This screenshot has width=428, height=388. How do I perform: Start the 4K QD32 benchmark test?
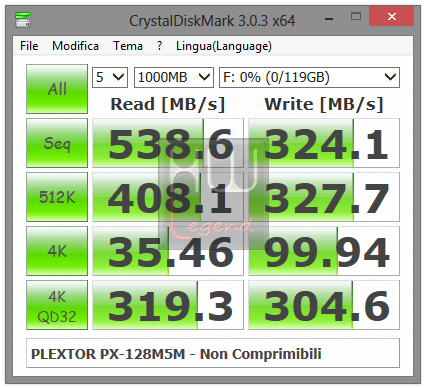[57, 305]
